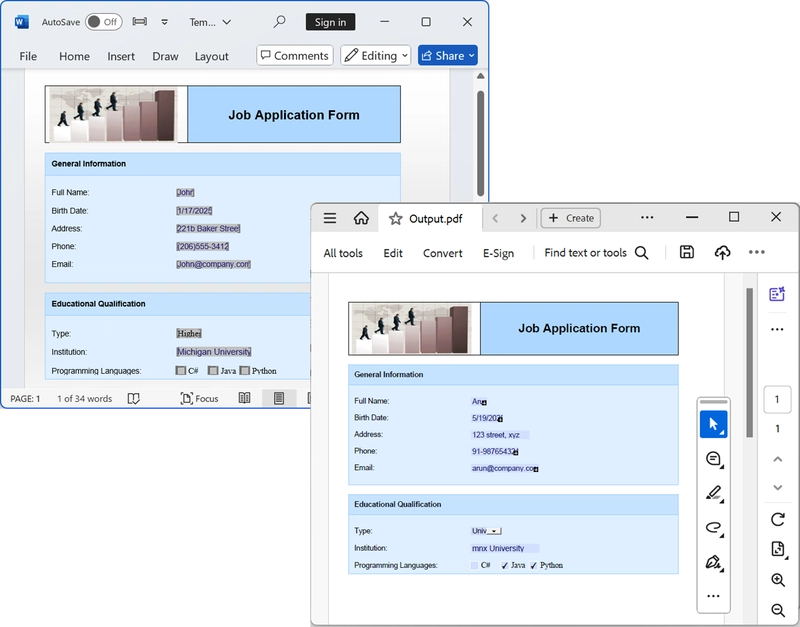
Task: Click the star icon on Output.pdf tab
Action: tap(395, 219)
